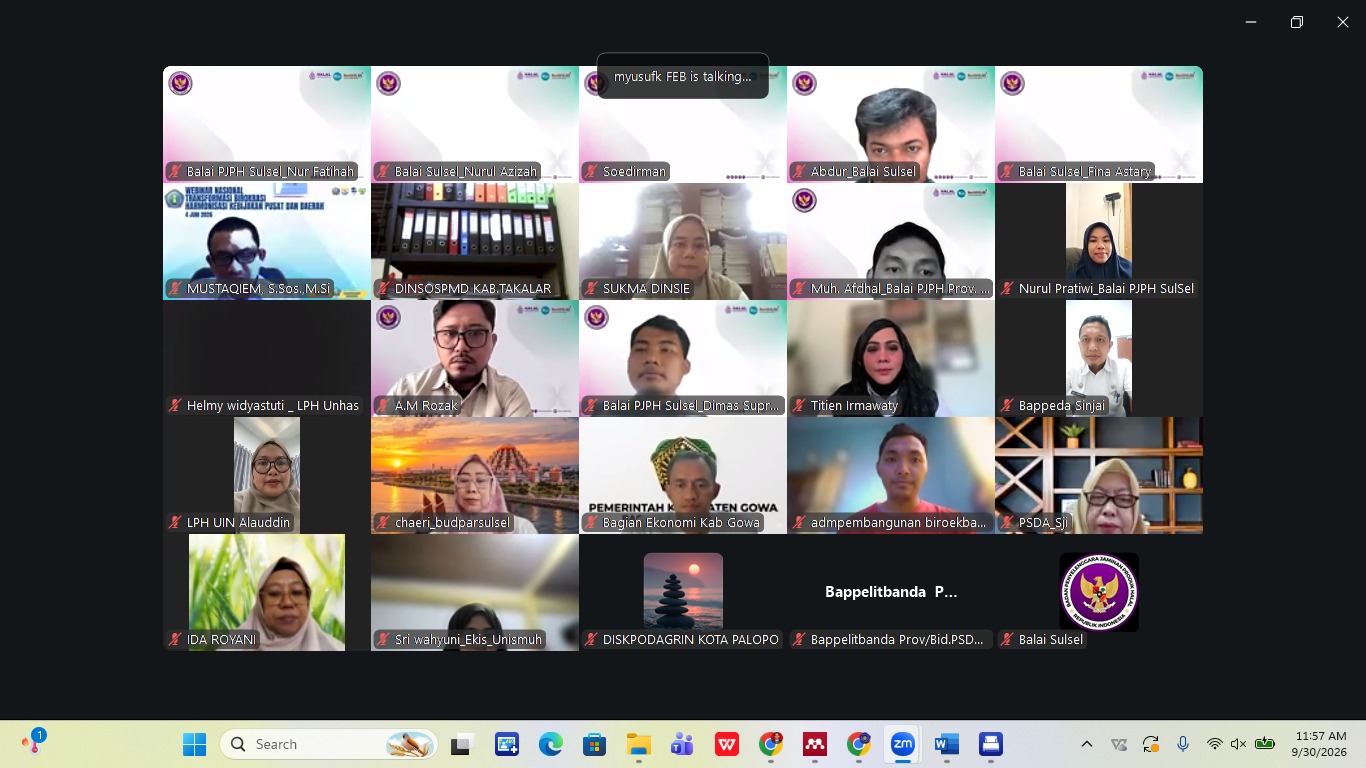Viewport: 1366px width, 768px height.
Task: Click the name label Helmy widyastuti _ LPH Unhas
Action: pyautogui.click(x=273, y=405)
